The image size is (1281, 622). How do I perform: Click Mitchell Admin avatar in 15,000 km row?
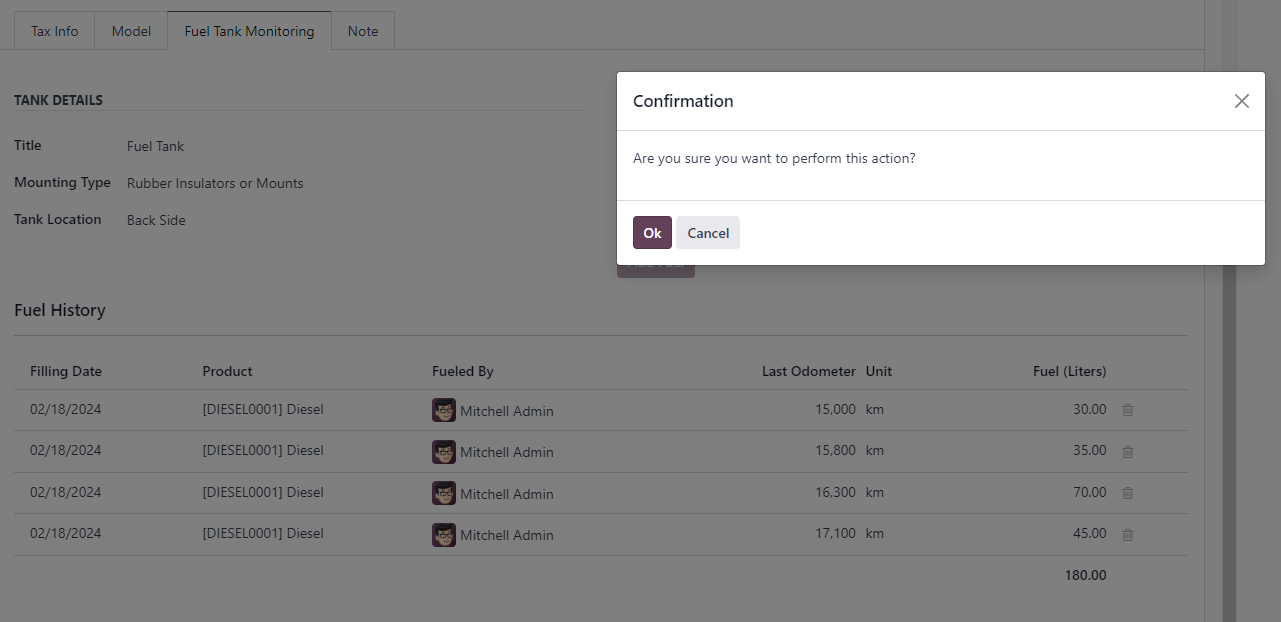[444, 410]
